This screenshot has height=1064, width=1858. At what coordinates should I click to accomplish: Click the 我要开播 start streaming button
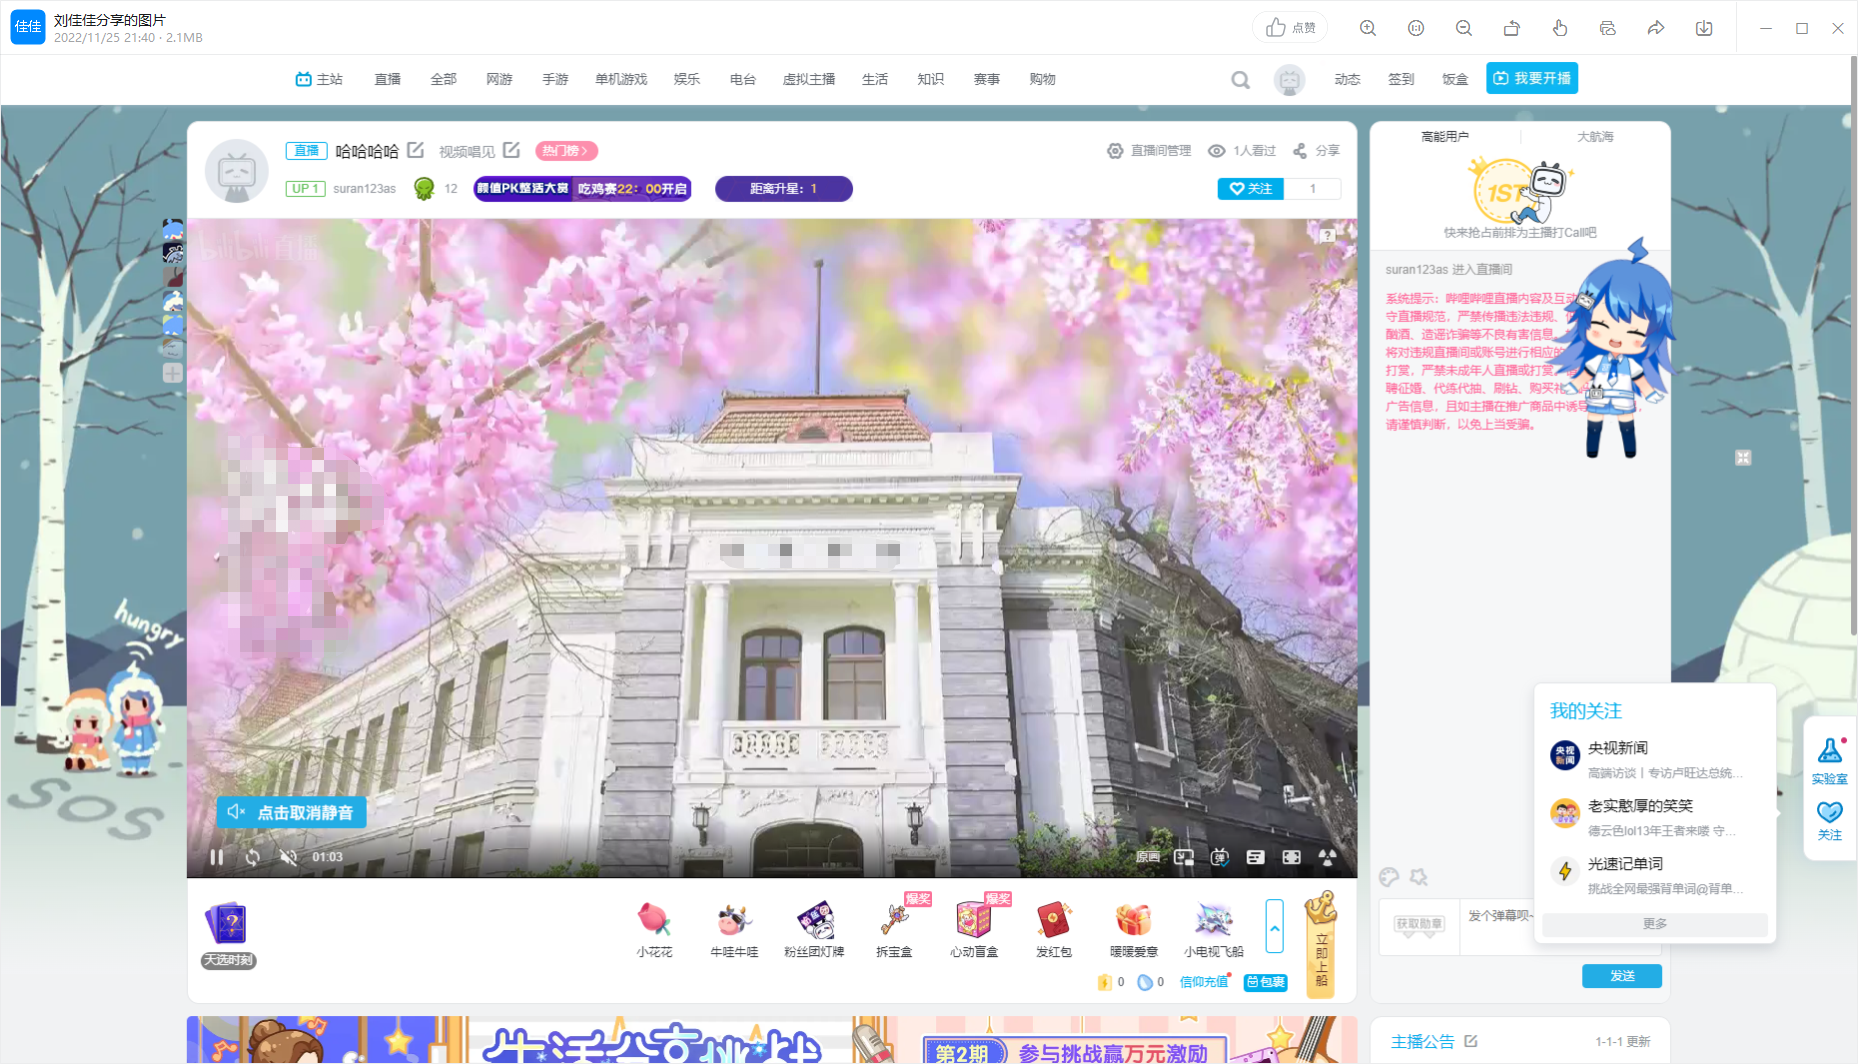tap(1532, 78)
